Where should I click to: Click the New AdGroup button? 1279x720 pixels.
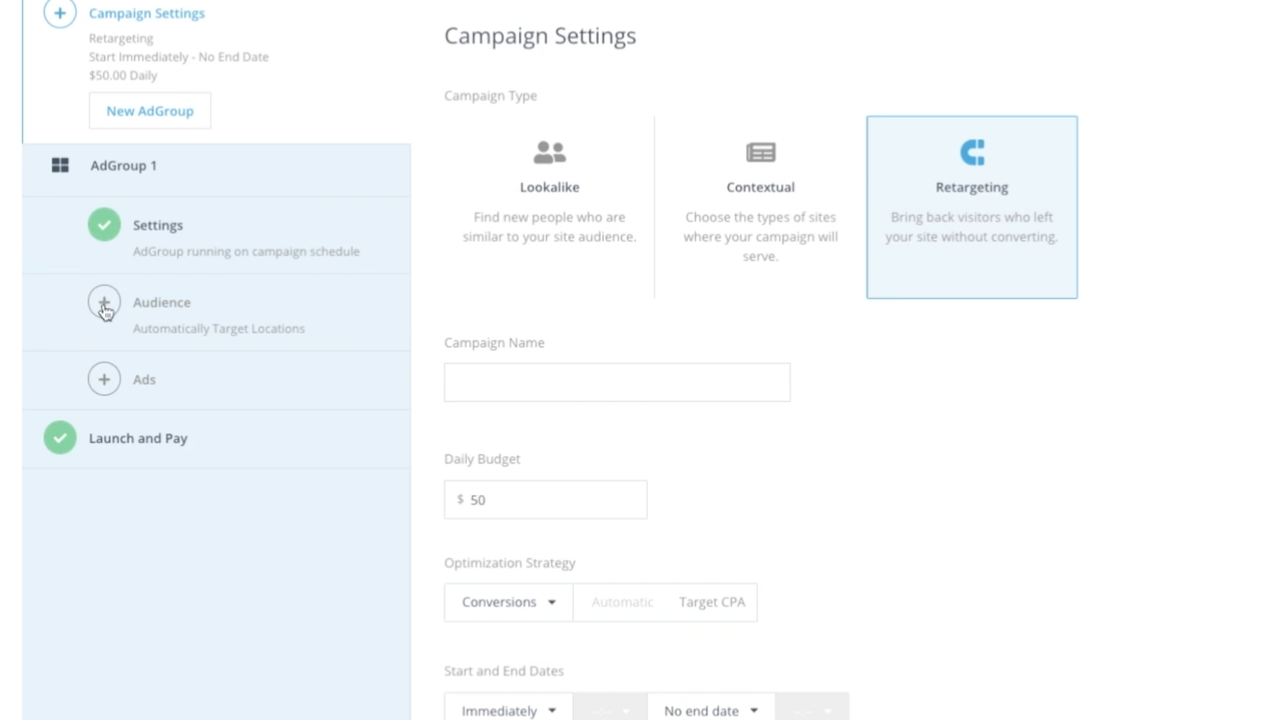coord(149,111)
